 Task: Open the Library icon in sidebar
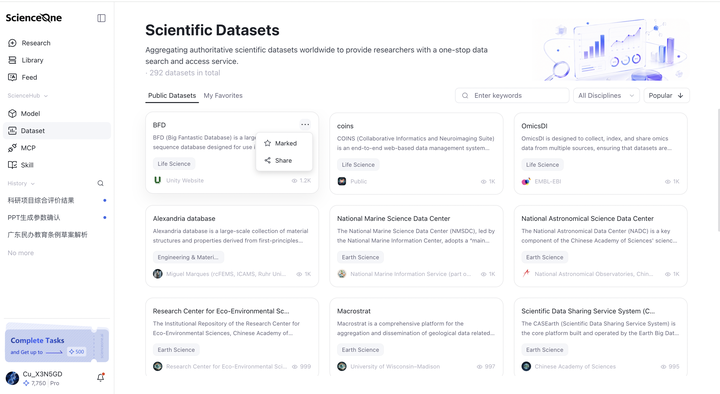pyautogui.click(x=12, y=60)
